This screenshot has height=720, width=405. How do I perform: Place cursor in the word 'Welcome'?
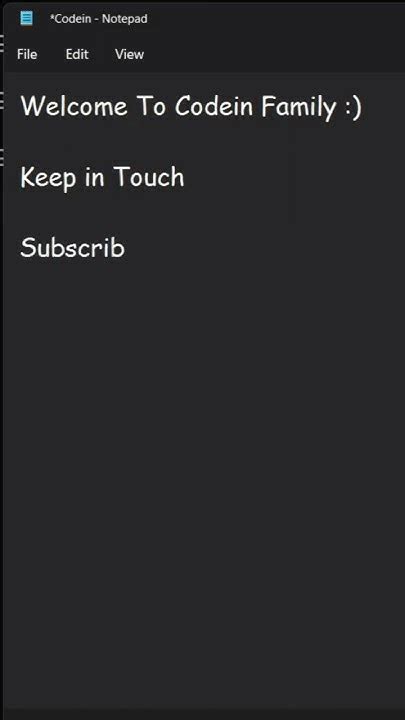click(74, 107)
